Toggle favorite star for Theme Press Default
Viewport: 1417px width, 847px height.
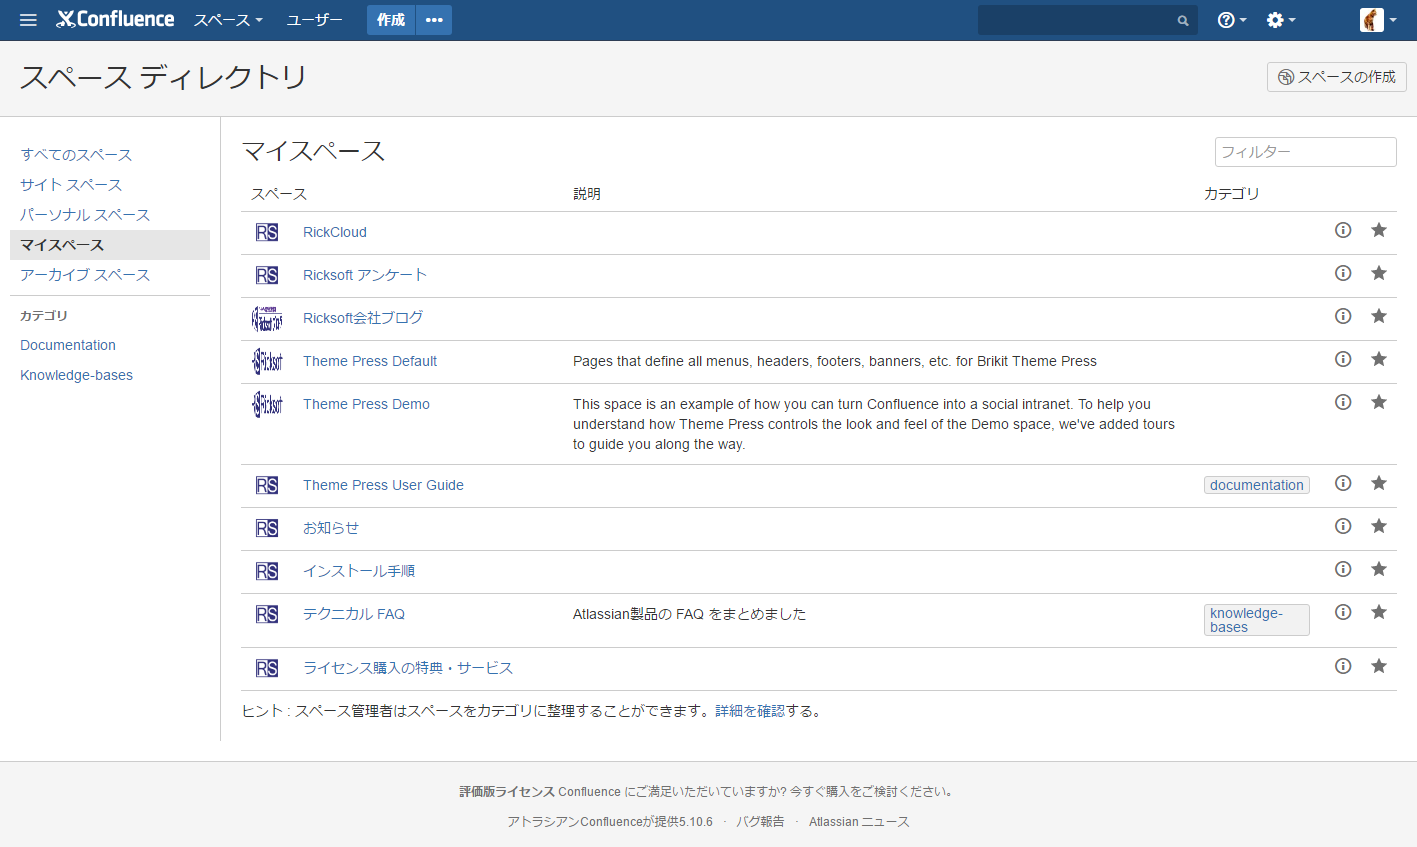[x=1379, y=359]
